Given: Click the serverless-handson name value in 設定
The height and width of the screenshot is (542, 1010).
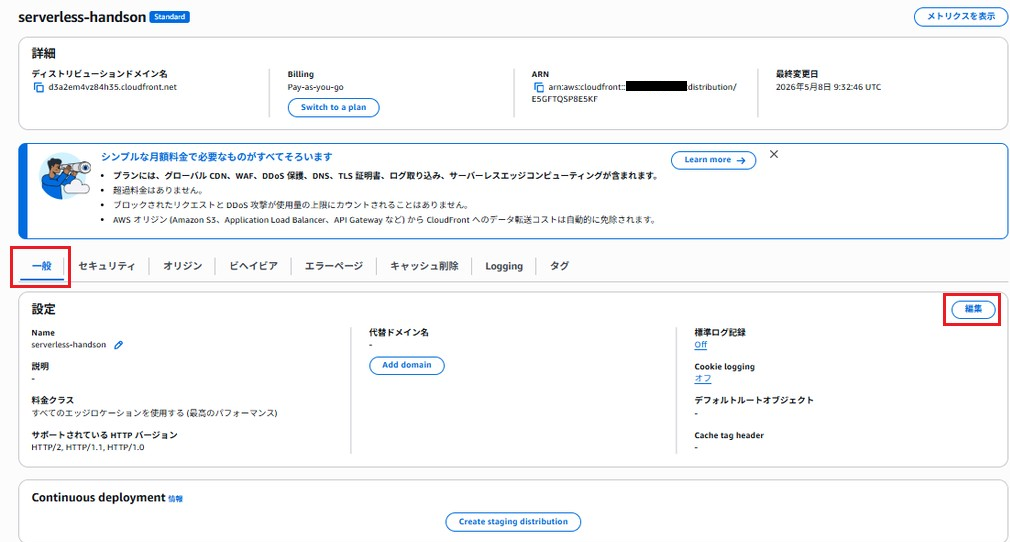Looking at the screenshot, I should tap(69, 345).
